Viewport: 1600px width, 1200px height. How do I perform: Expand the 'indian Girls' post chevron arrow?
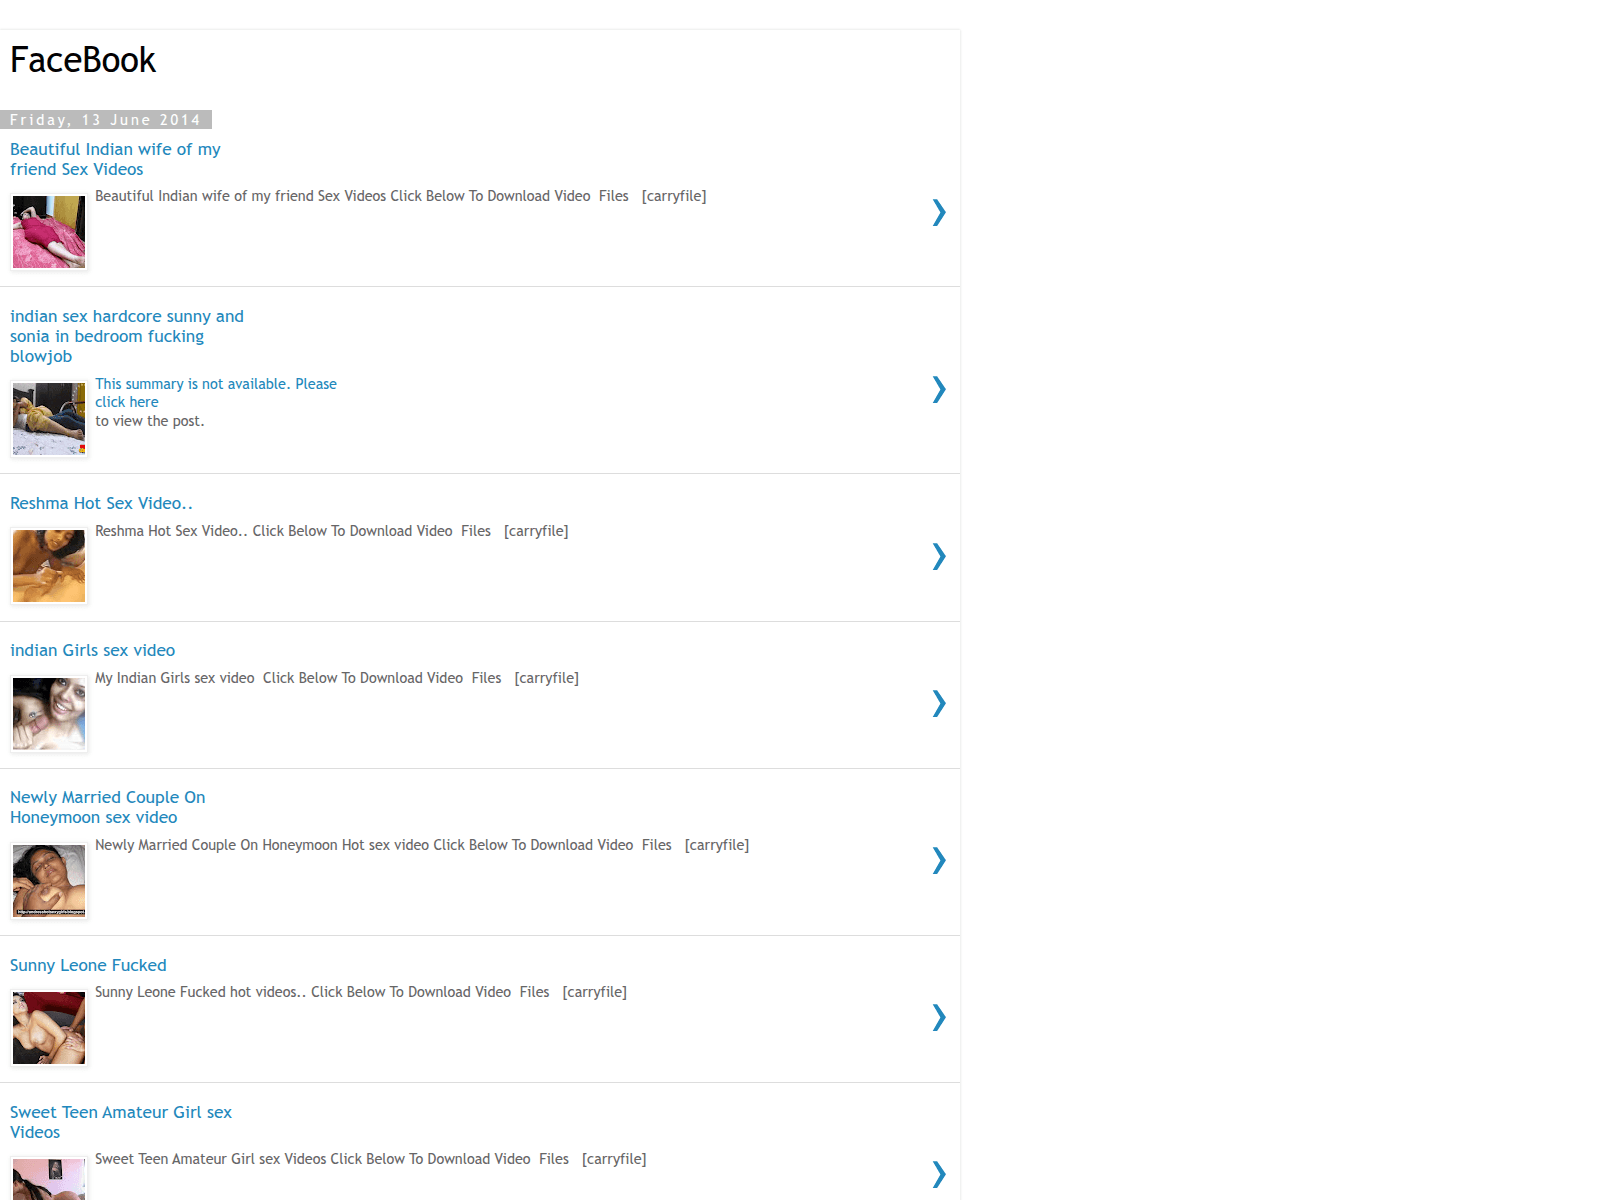click(938, 703)
